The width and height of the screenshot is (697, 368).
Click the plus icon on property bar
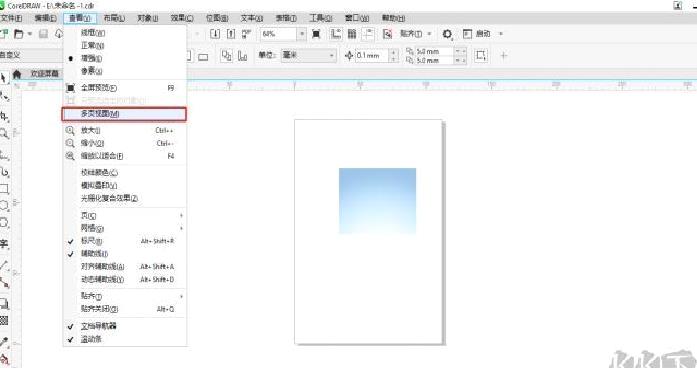(x=504, y=56)
